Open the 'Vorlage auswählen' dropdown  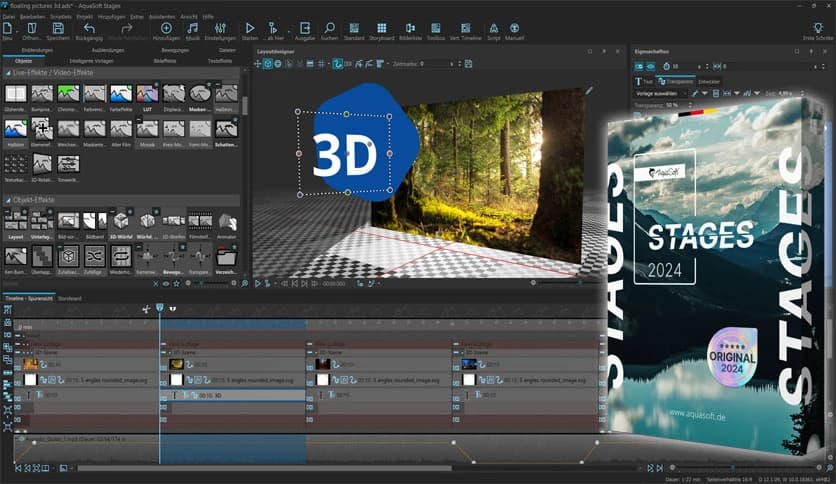point(660,93)
